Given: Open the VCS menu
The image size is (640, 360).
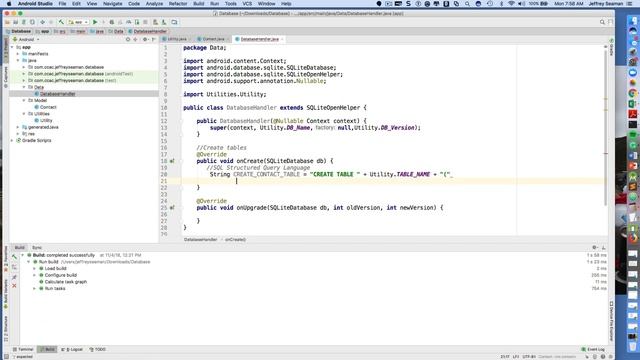Looking at the screenshot, I should [247, 4].
